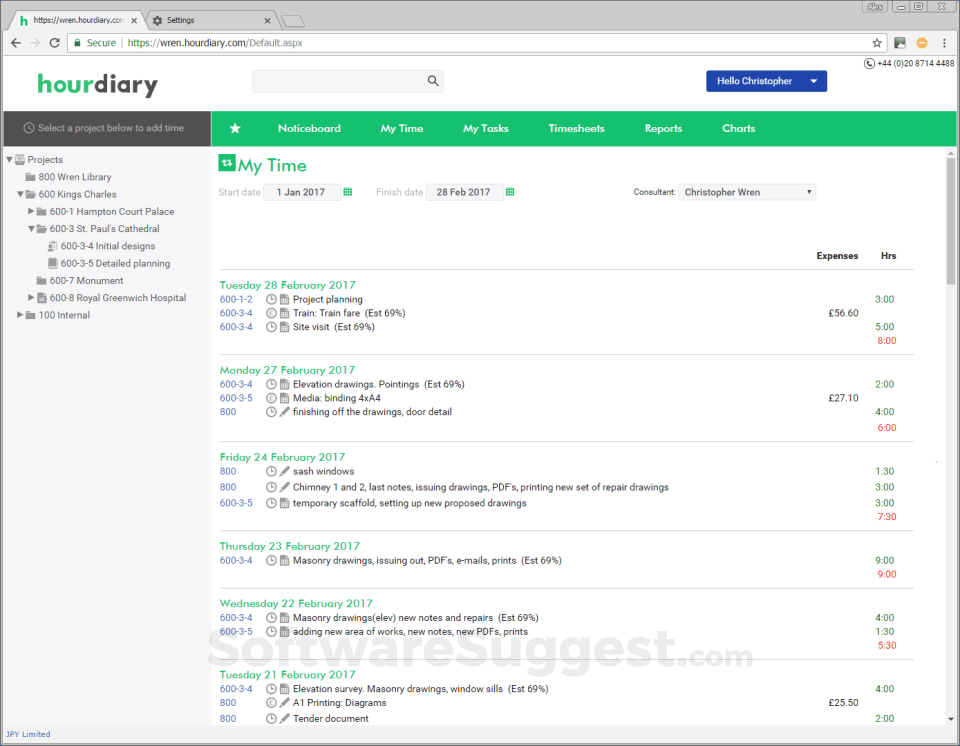Open the Noticeboard tab
Screen dimensions: 960x746
pyautogui.click(x=309, y=128)
